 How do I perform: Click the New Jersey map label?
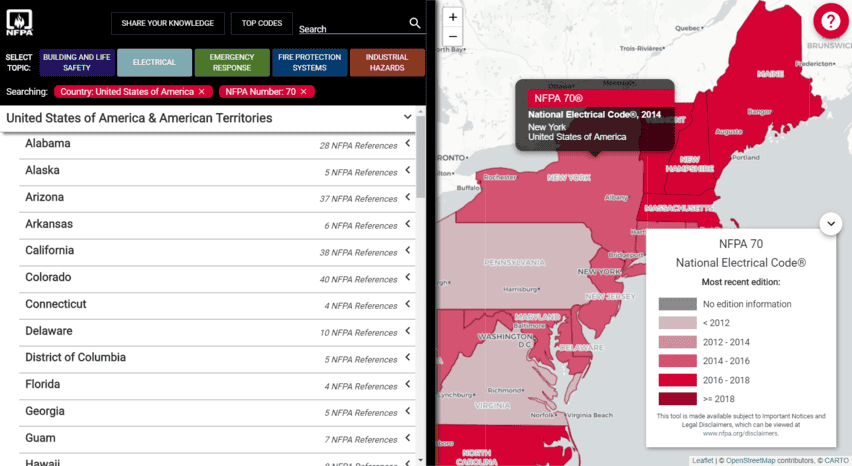pyautogui.click(x=610, y=297)
